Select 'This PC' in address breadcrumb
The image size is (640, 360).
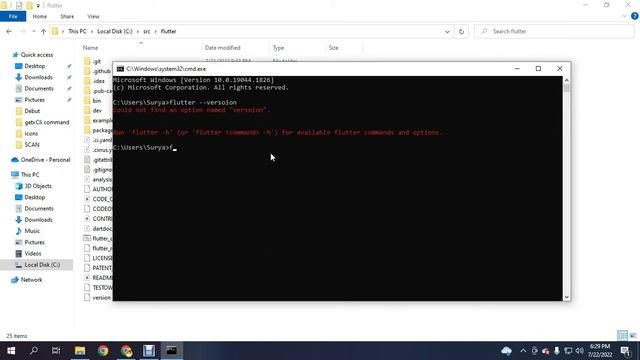click(x=77, y=31)
